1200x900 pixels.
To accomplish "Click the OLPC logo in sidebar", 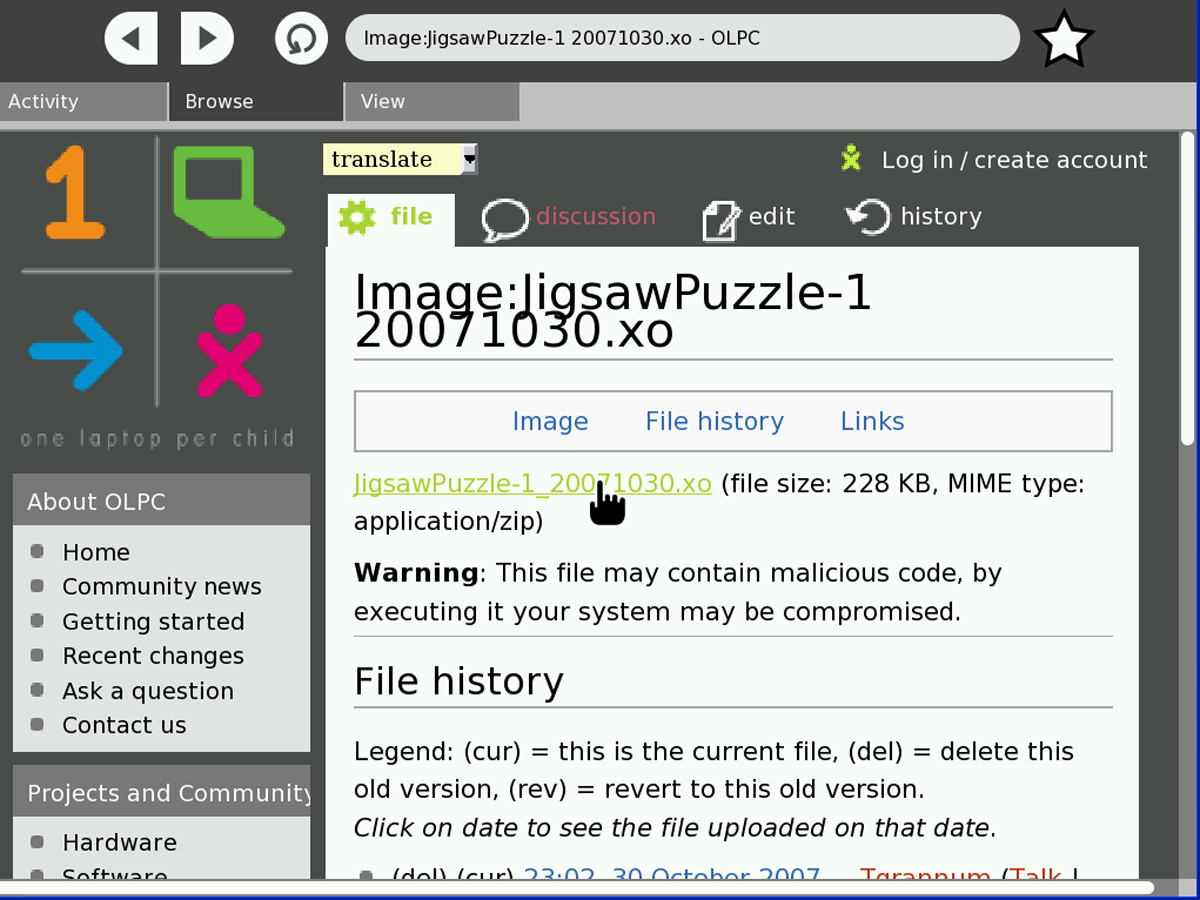I will click(x=157, y=290).
